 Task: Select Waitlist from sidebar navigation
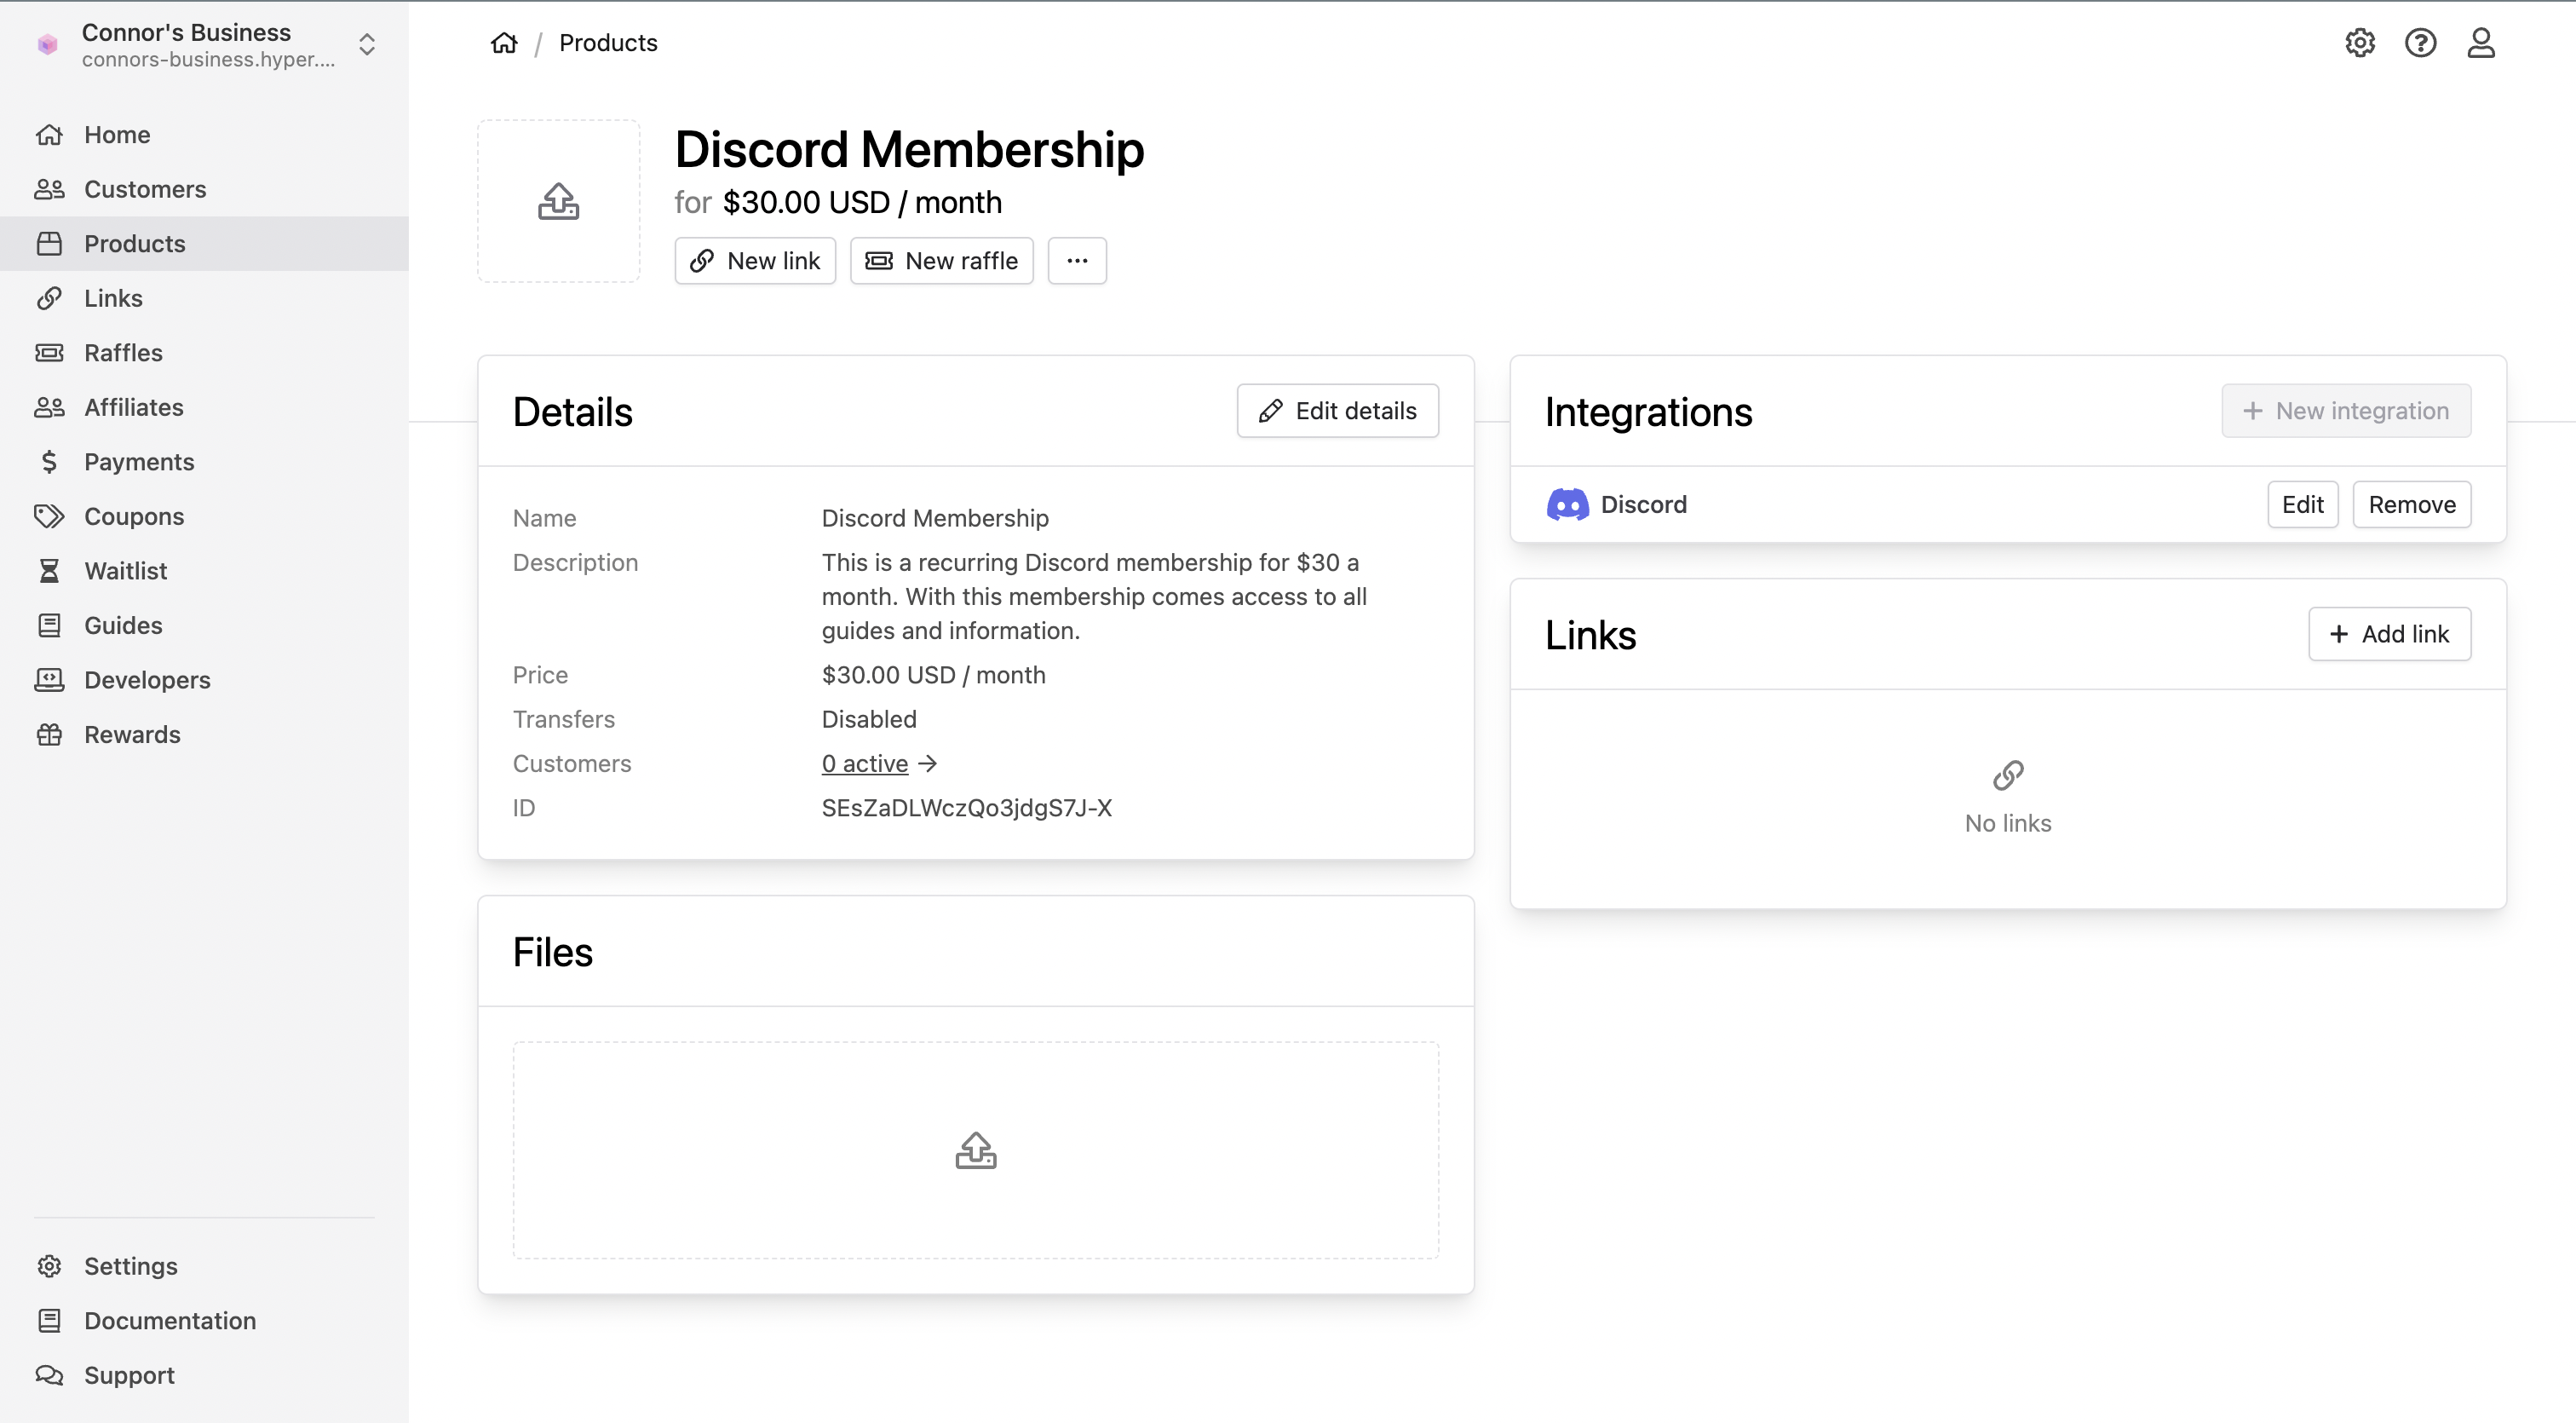coord(125,571)
